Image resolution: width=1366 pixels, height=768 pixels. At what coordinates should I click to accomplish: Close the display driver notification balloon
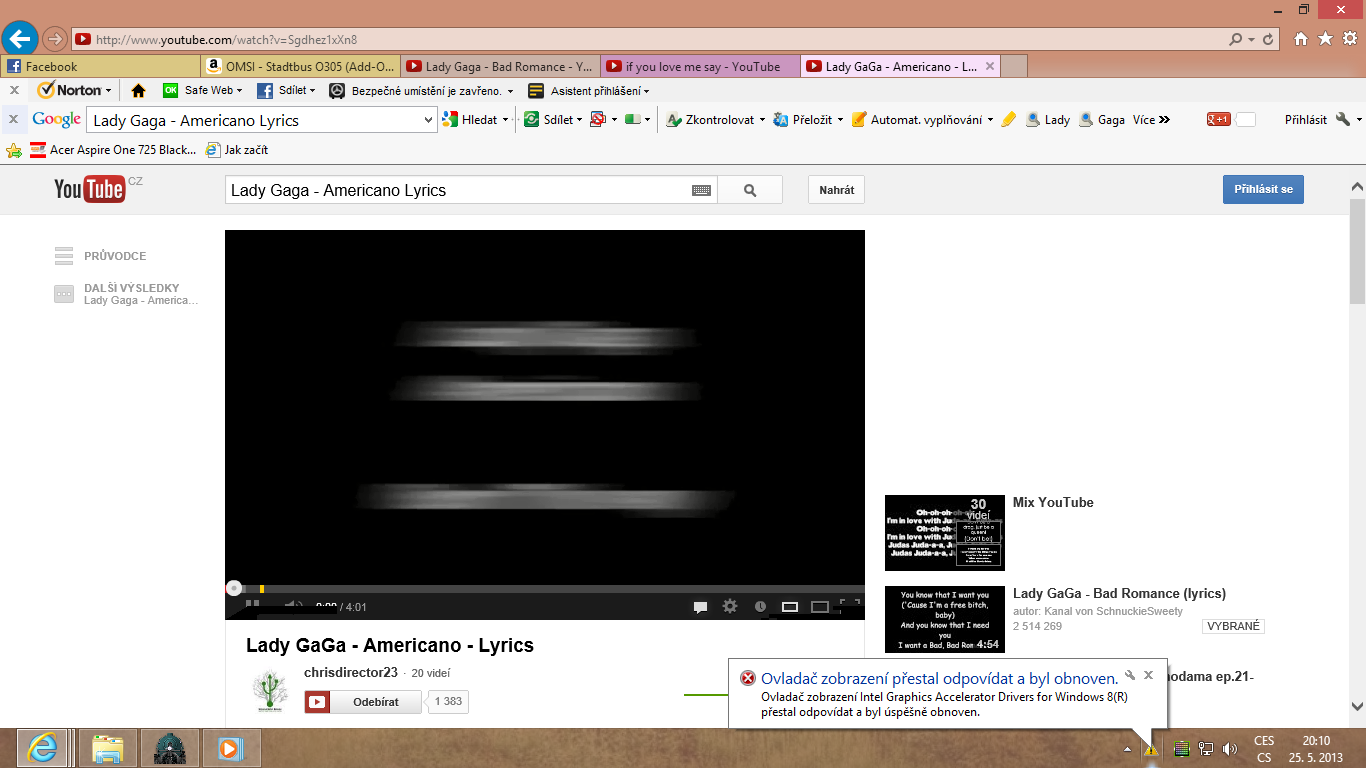(1148, 676)
